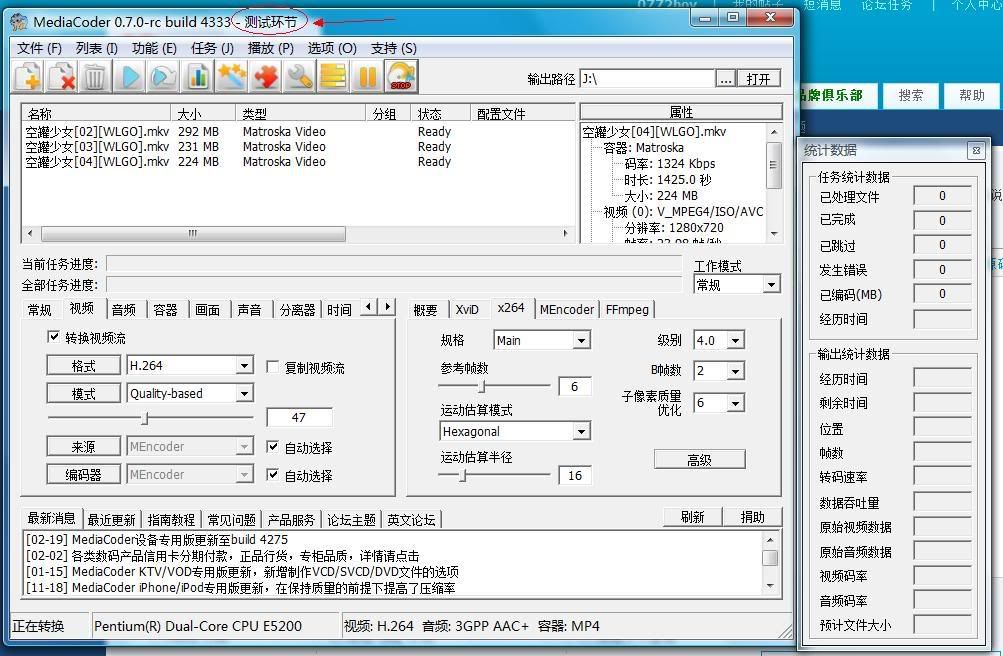Click the 打开 button beside output path
Screen dimensions: 1003x656
(x=759, y=79)
